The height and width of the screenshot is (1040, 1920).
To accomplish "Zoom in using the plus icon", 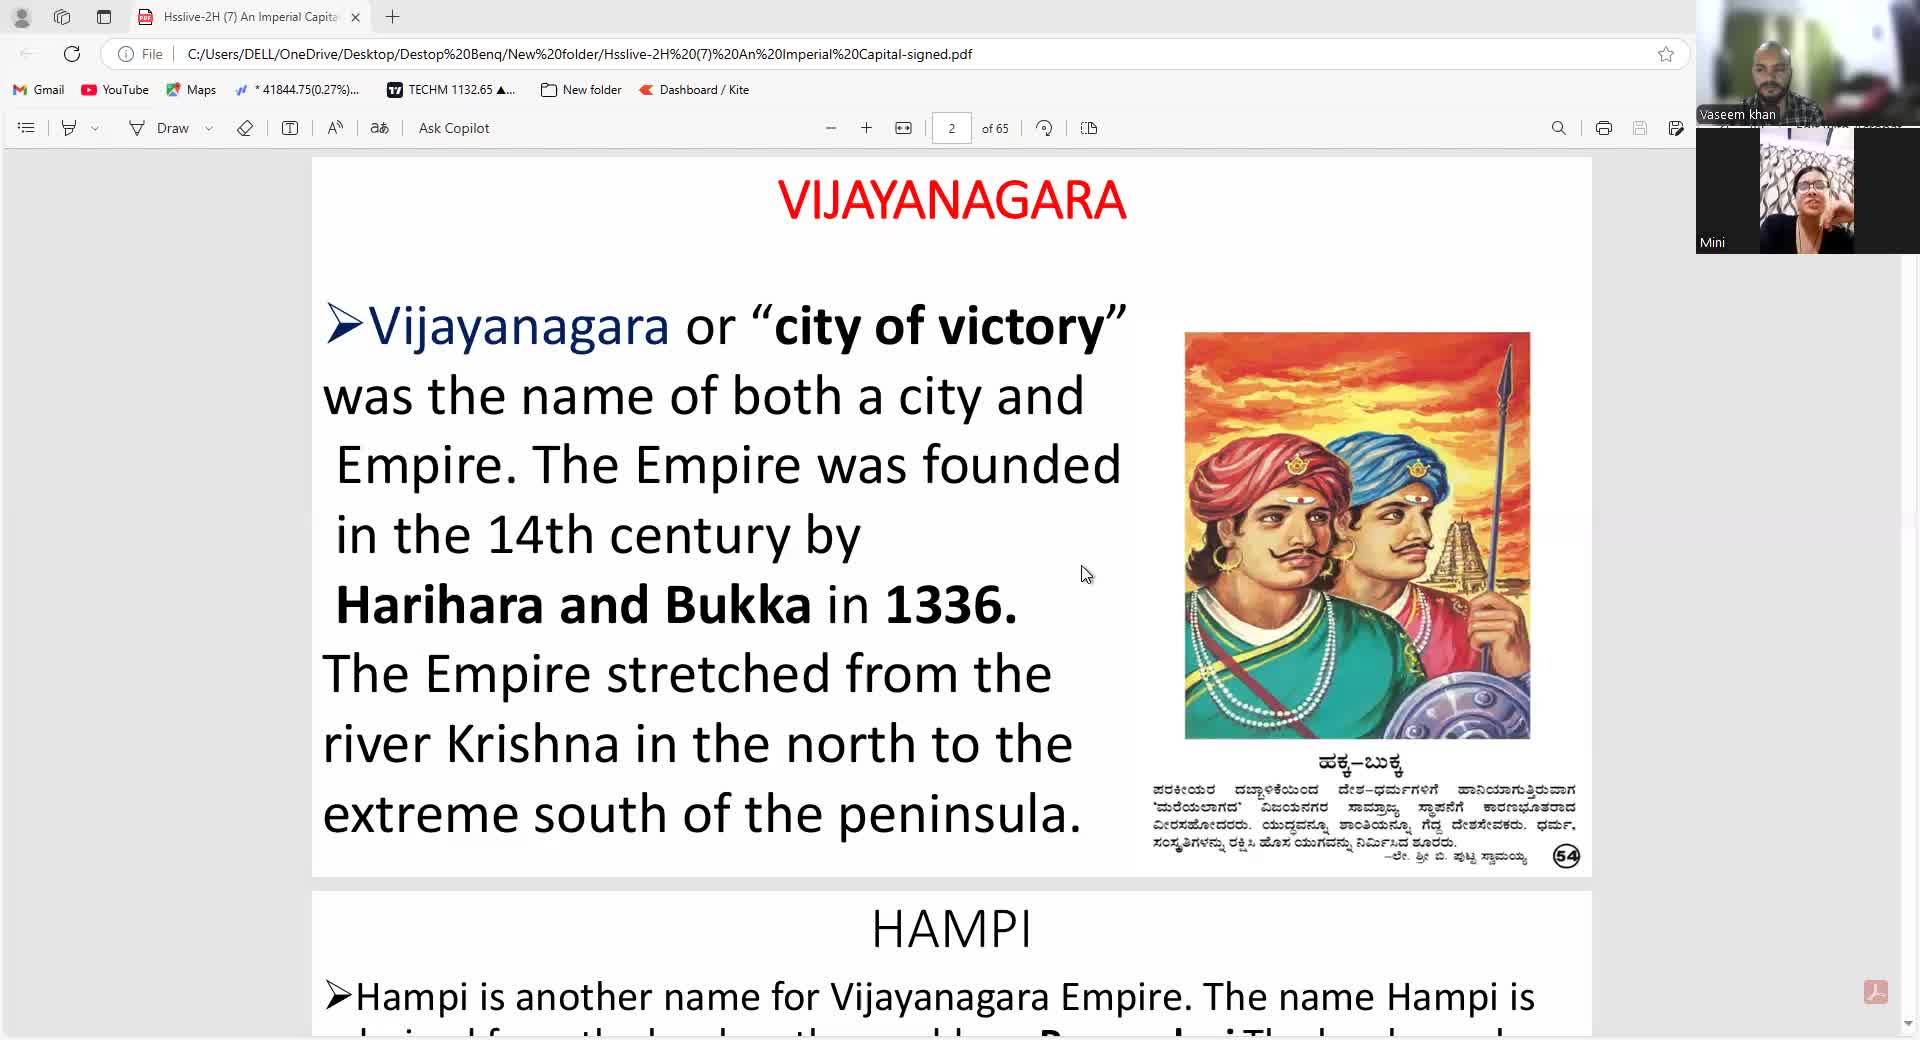I will point(866,128).
